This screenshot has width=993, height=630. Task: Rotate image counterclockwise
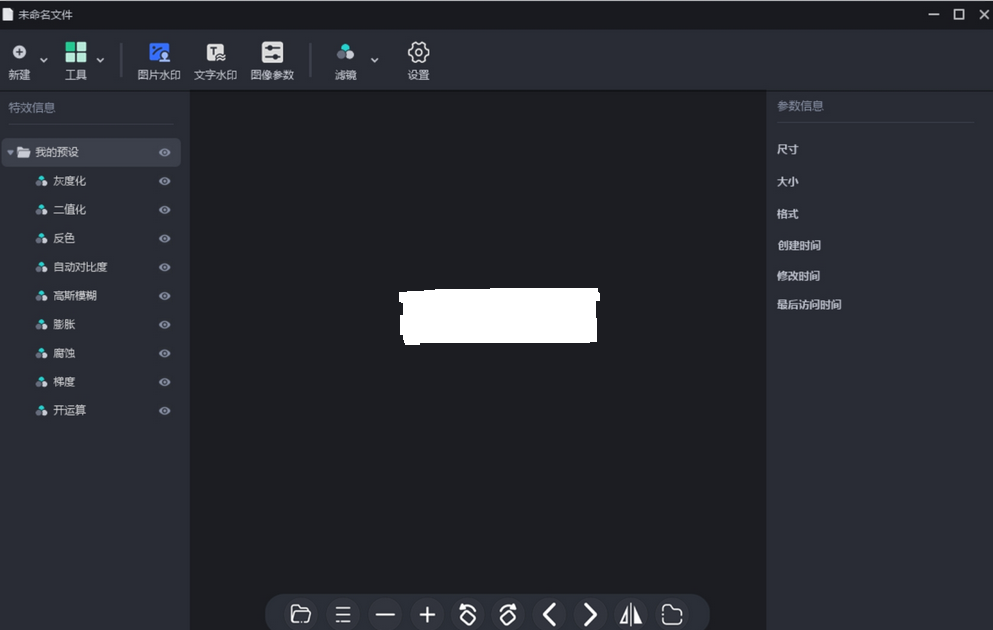pyautogui.click(x=467, y=614)
